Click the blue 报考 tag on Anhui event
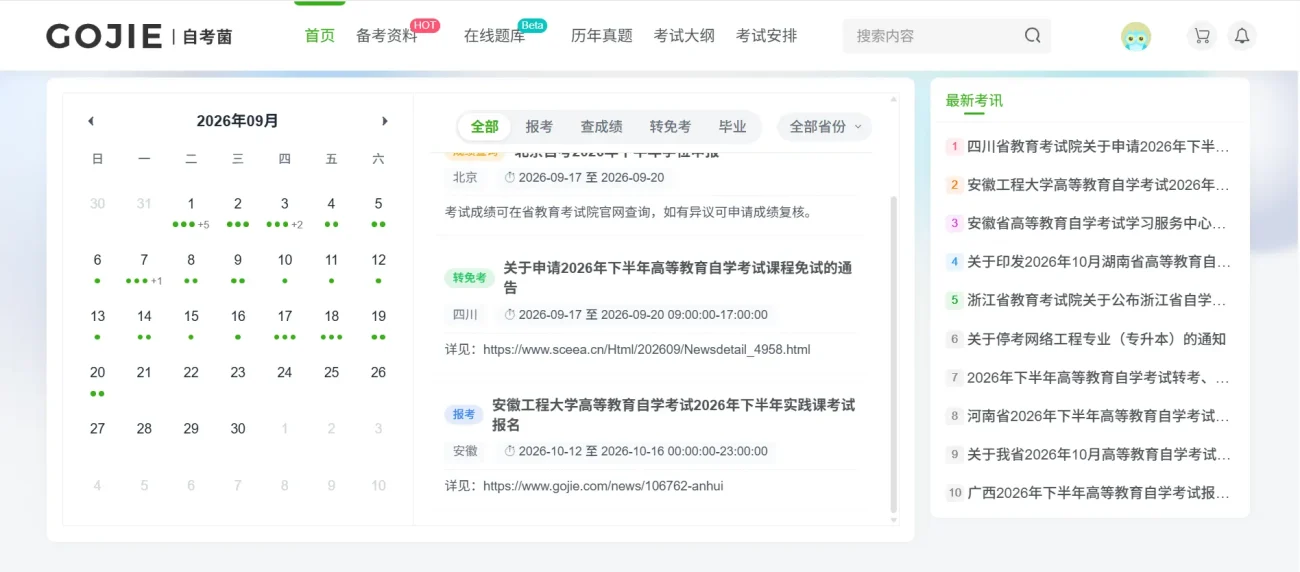 coord(464,414)
